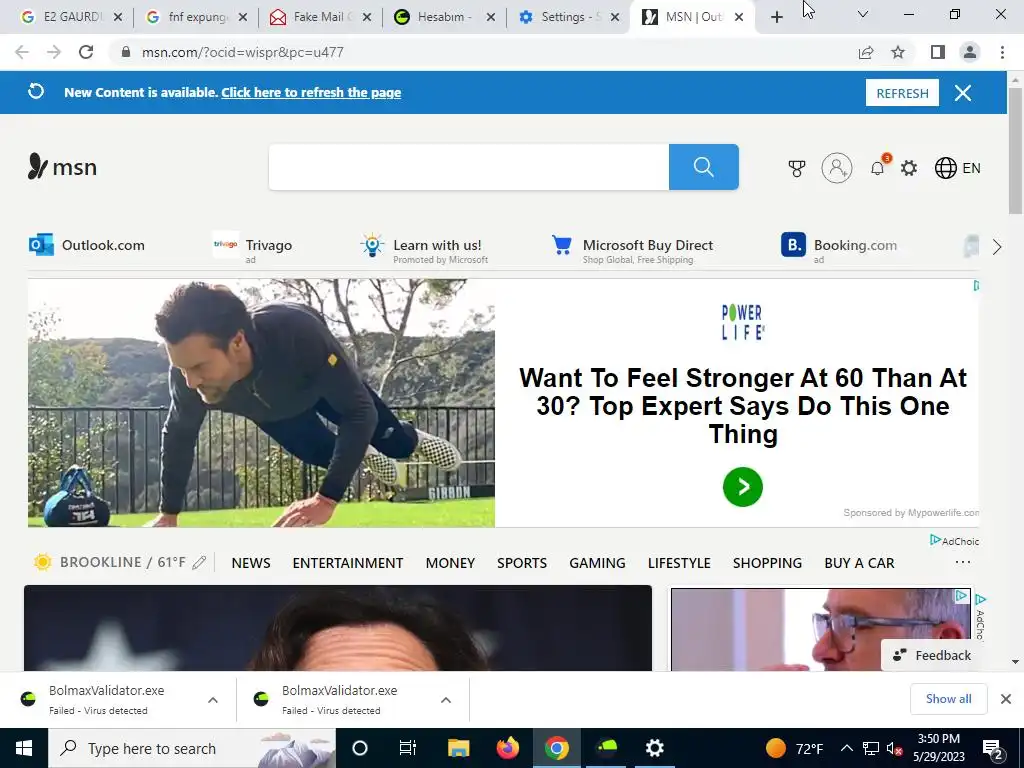Click the green arrow button in Power Life ad
1024x768 pixels.
click(743, 487)
